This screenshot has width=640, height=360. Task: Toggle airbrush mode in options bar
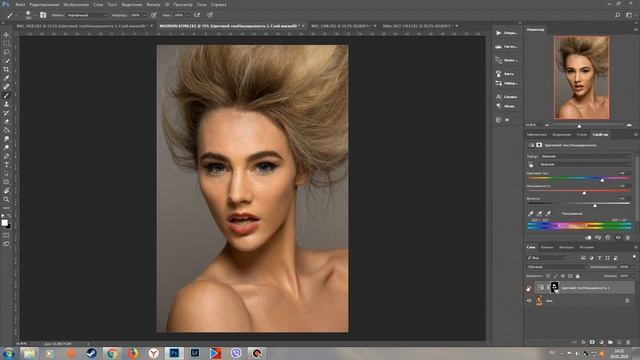(x=197, y=15)
